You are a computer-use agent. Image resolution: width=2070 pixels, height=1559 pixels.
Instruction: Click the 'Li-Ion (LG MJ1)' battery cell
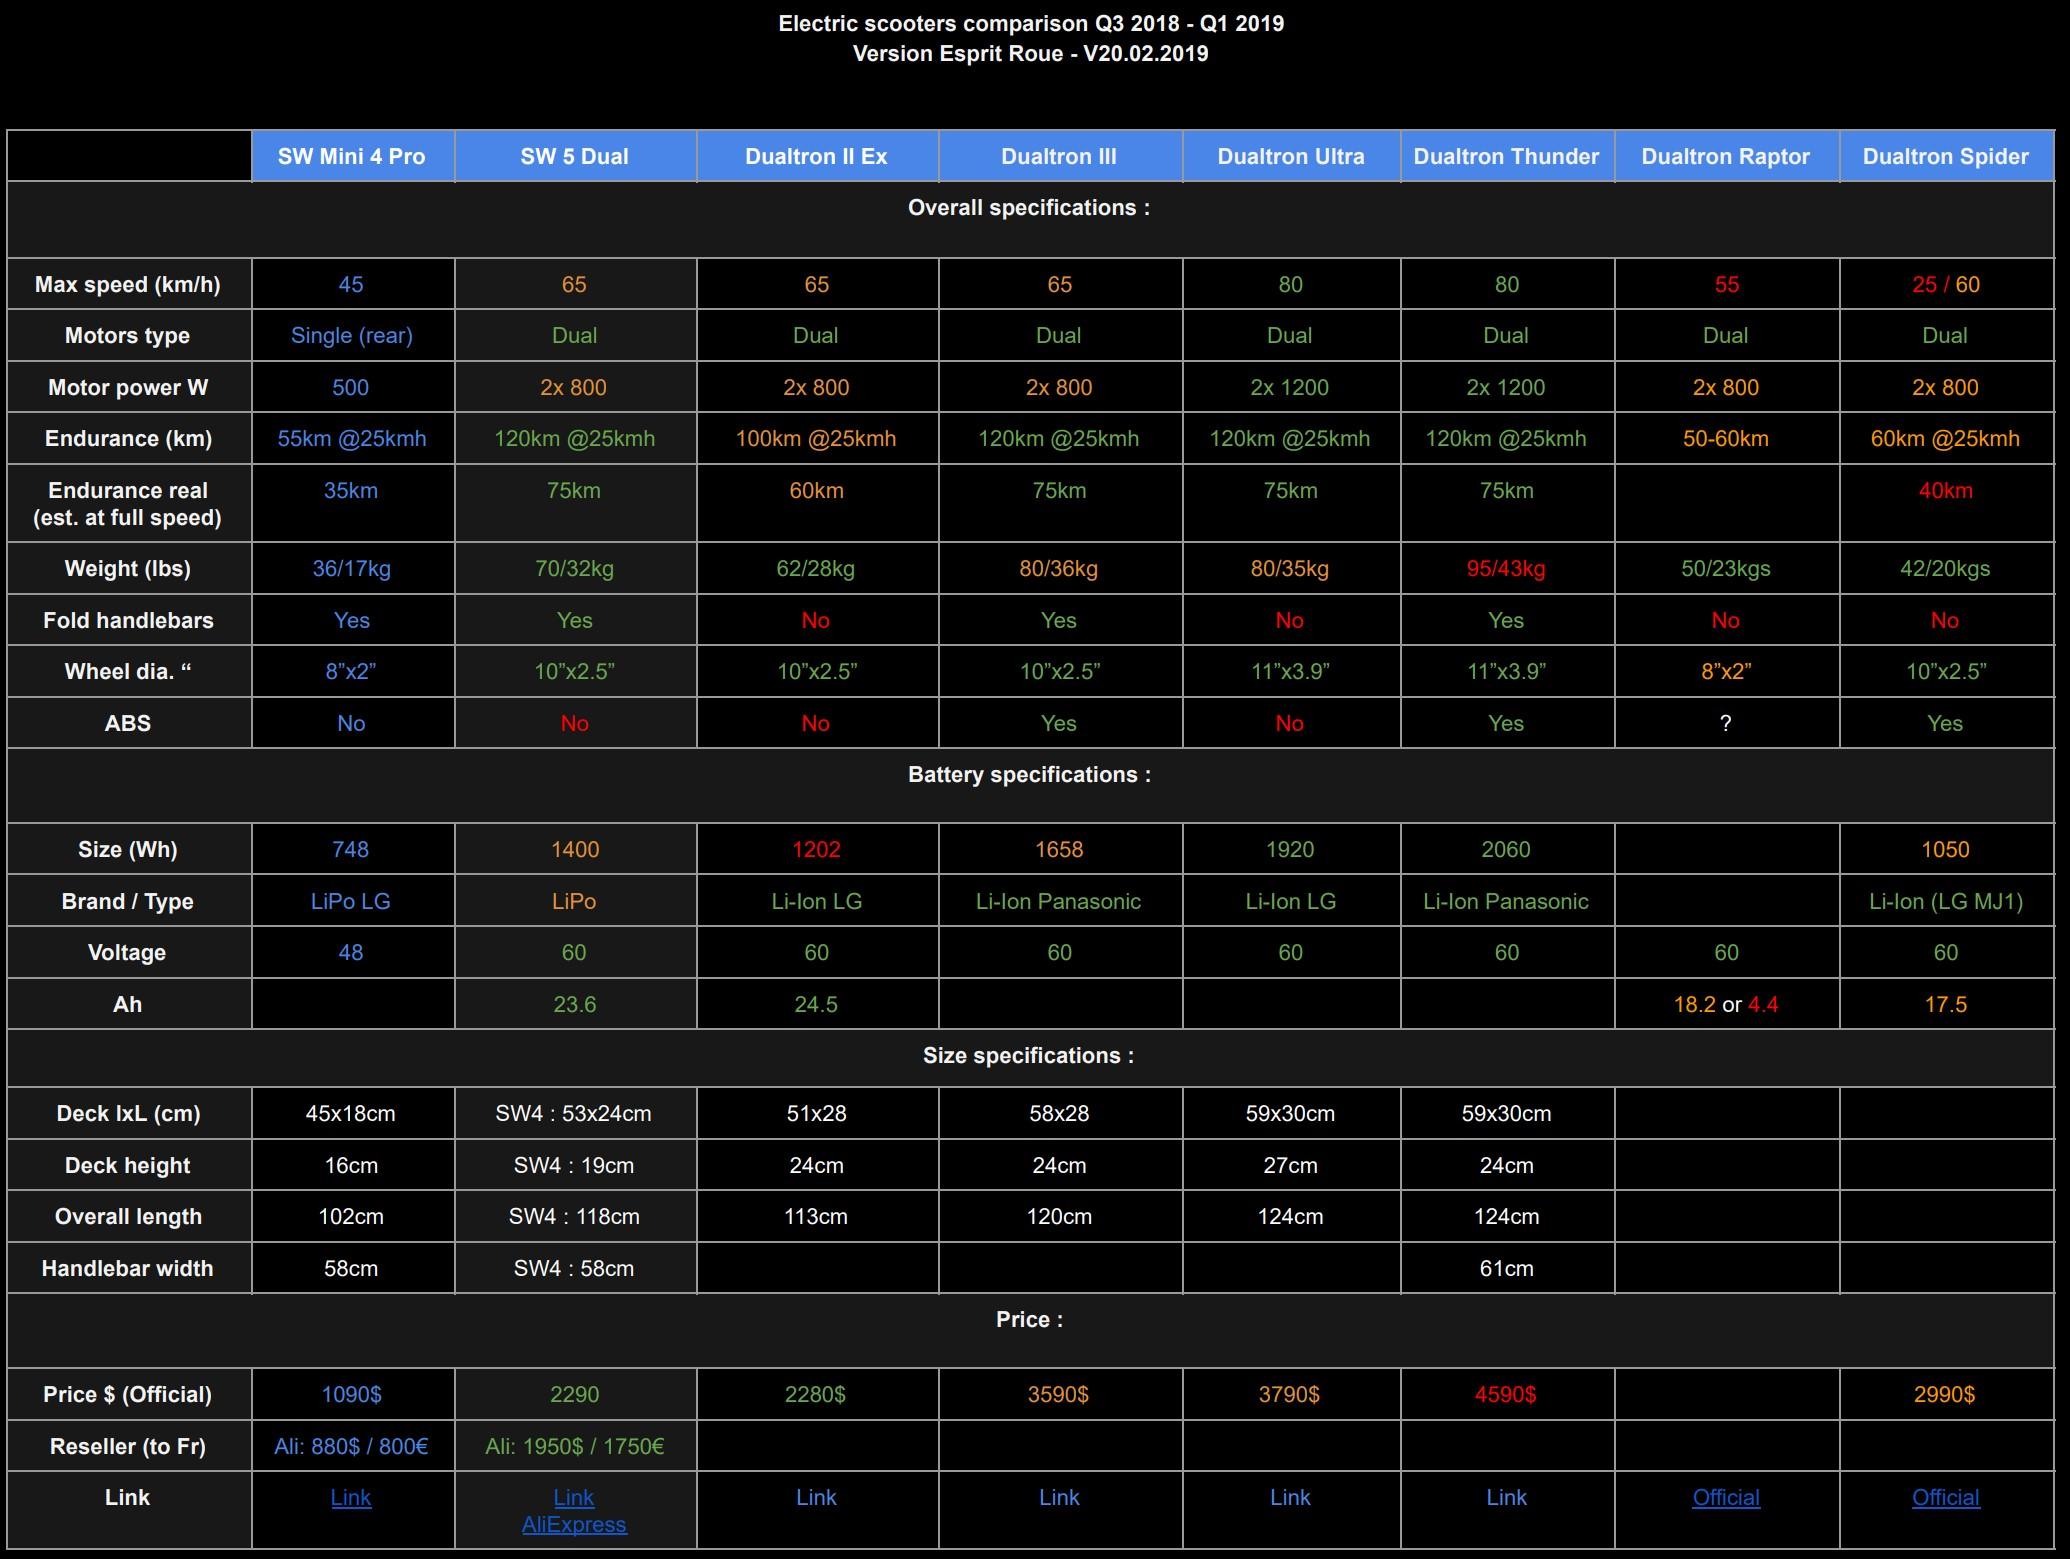pyautogui.click(x=1946, y=902)
